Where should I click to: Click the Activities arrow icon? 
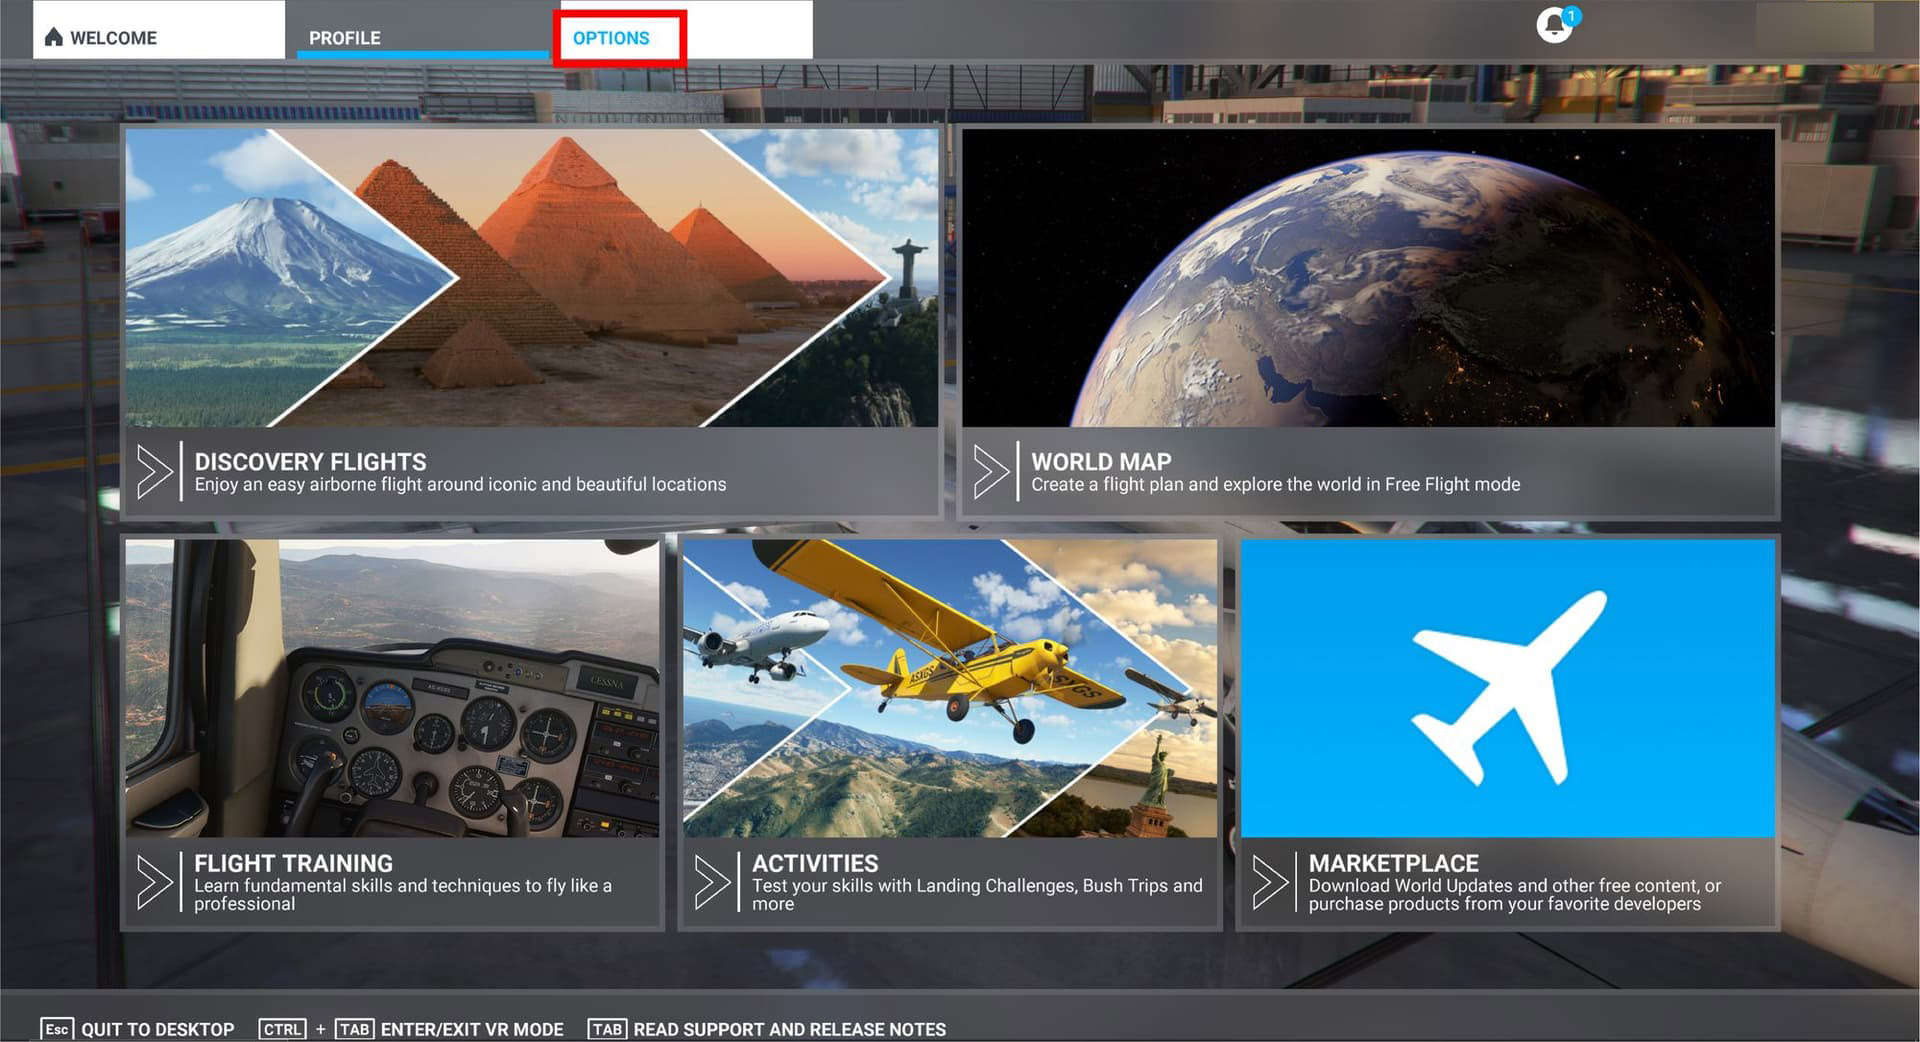point(712,882)
